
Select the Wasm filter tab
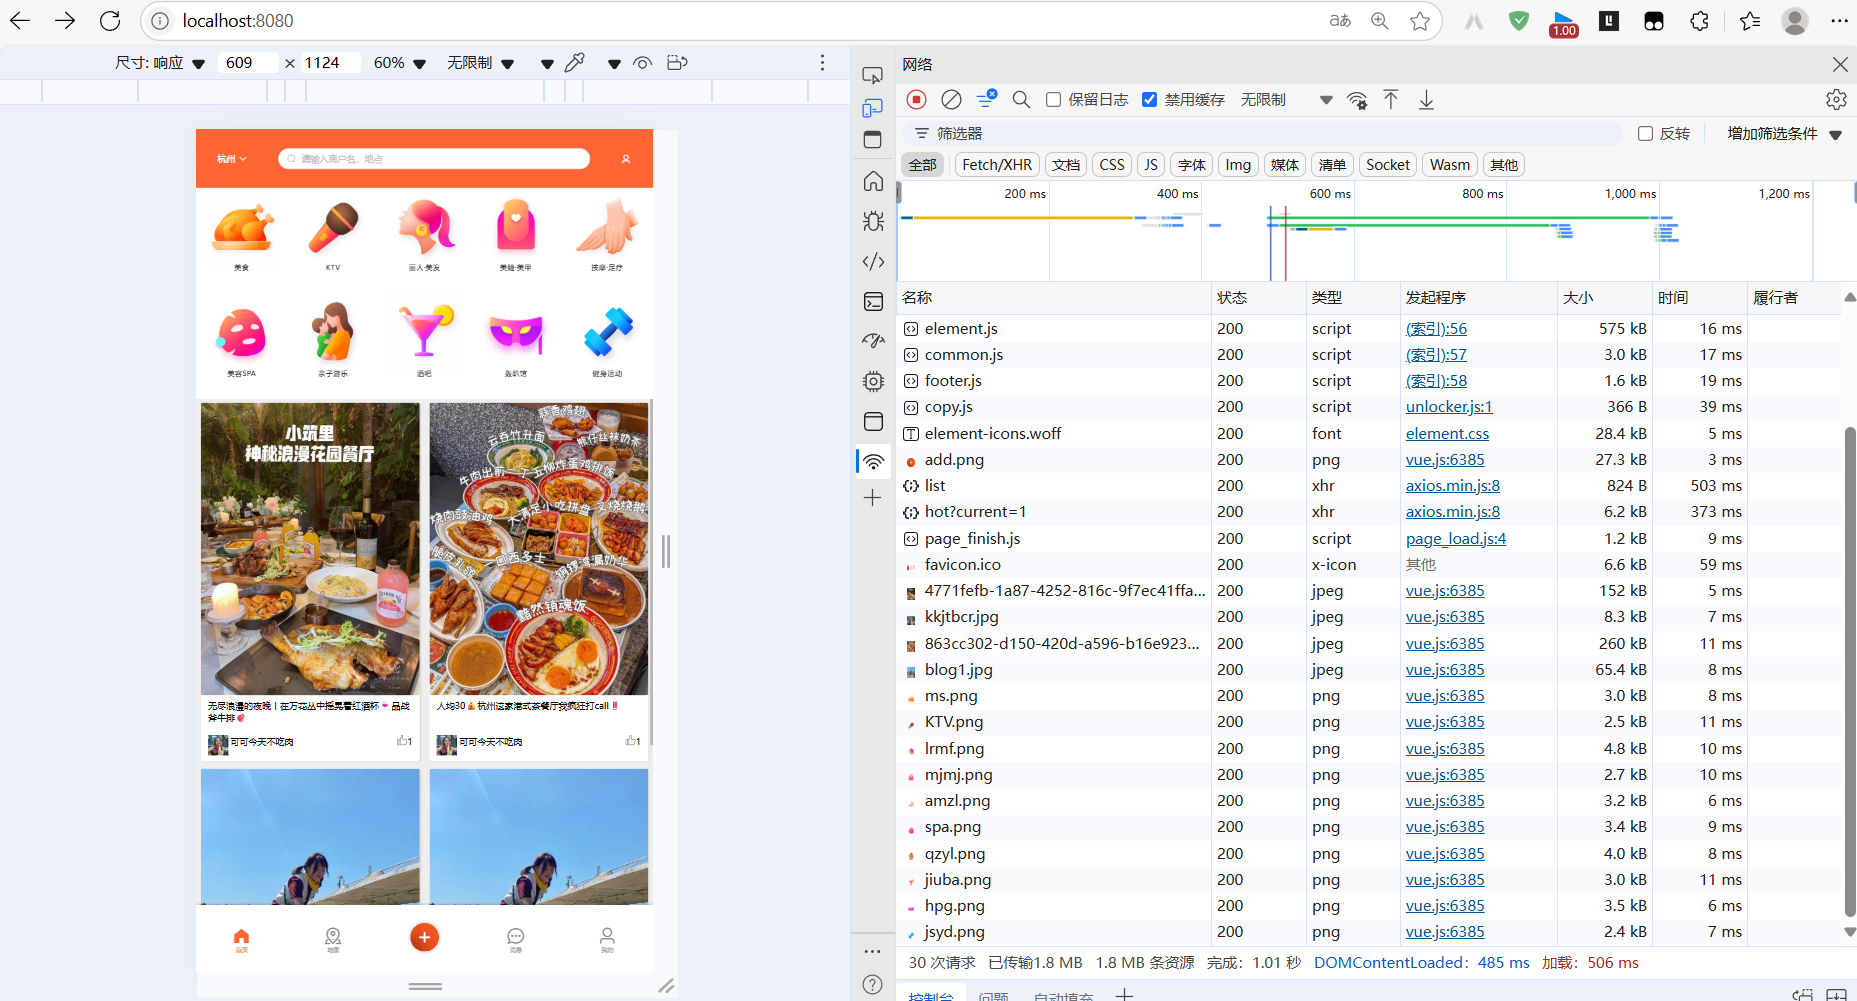click(x=1450, y=165)
